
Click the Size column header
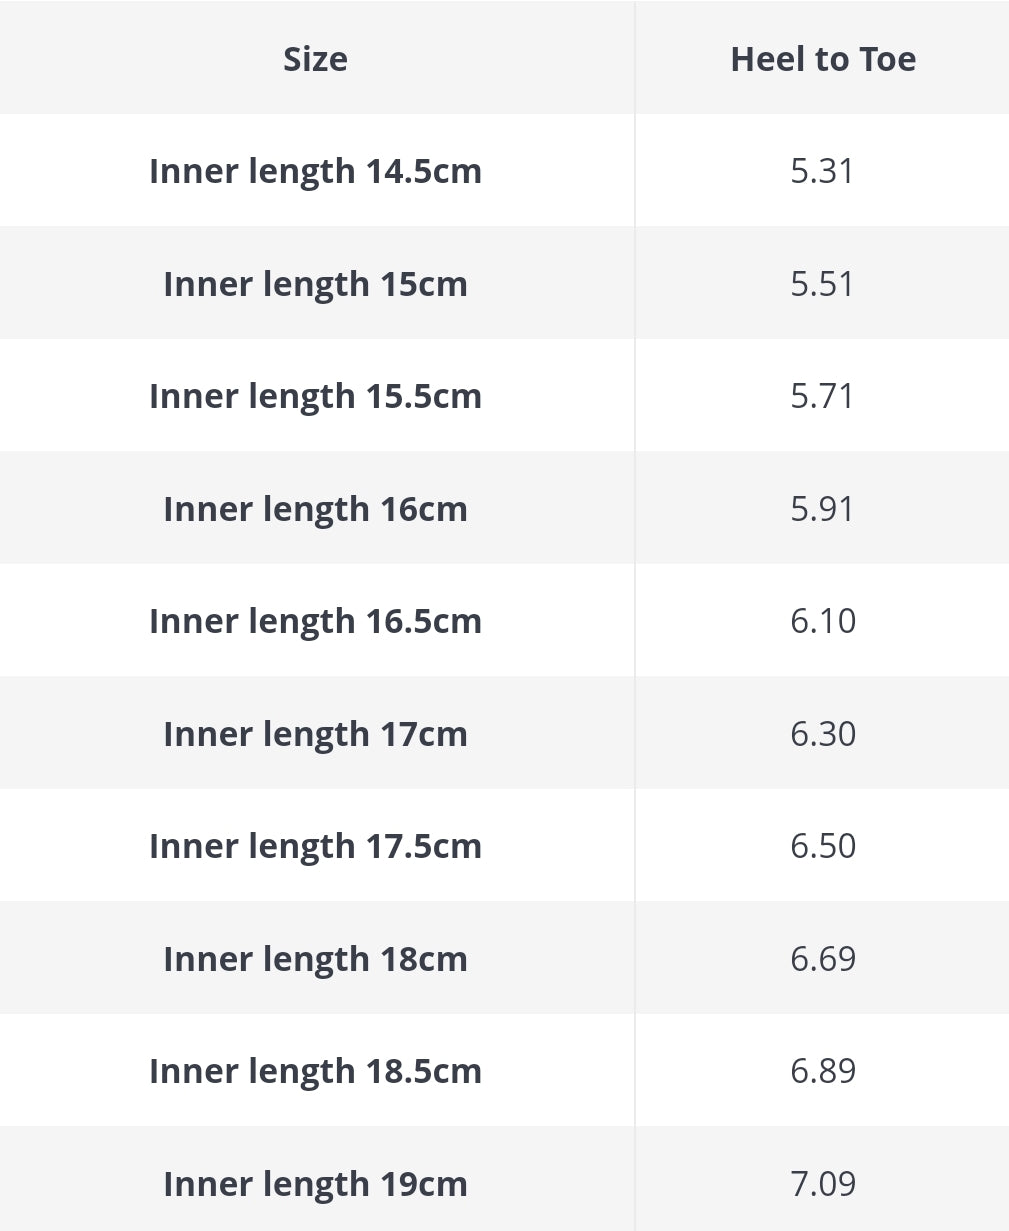[x=315, y=59]
